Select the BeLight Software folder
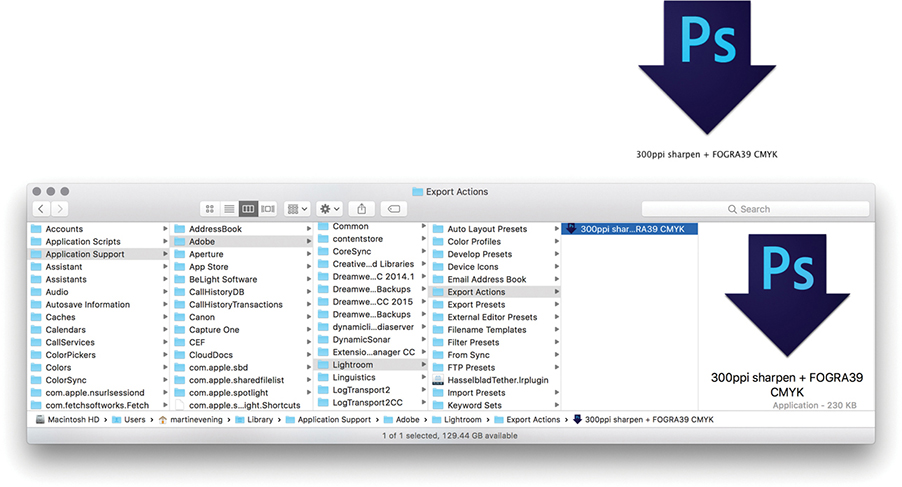This screenshot has width=902, height=487. [x=242, y=279]
